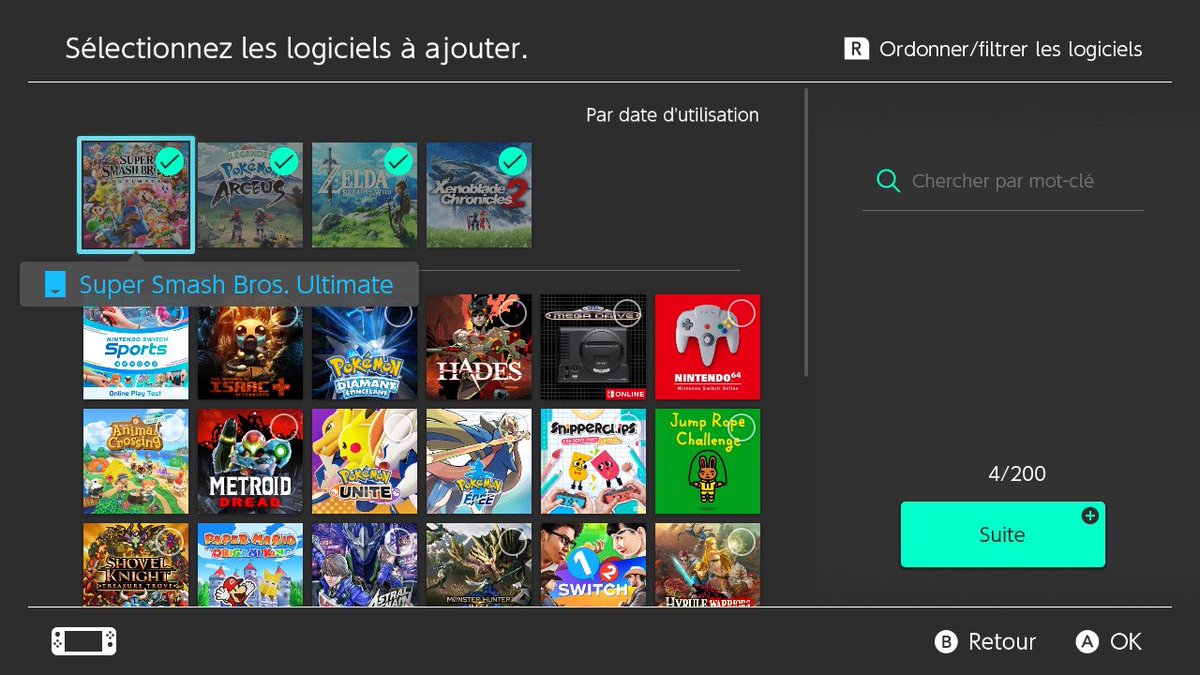Viewport: 1200px width, 675px height.
Task: Check the Nintendo 64 selection circle
Action: [x=741, y=313]
